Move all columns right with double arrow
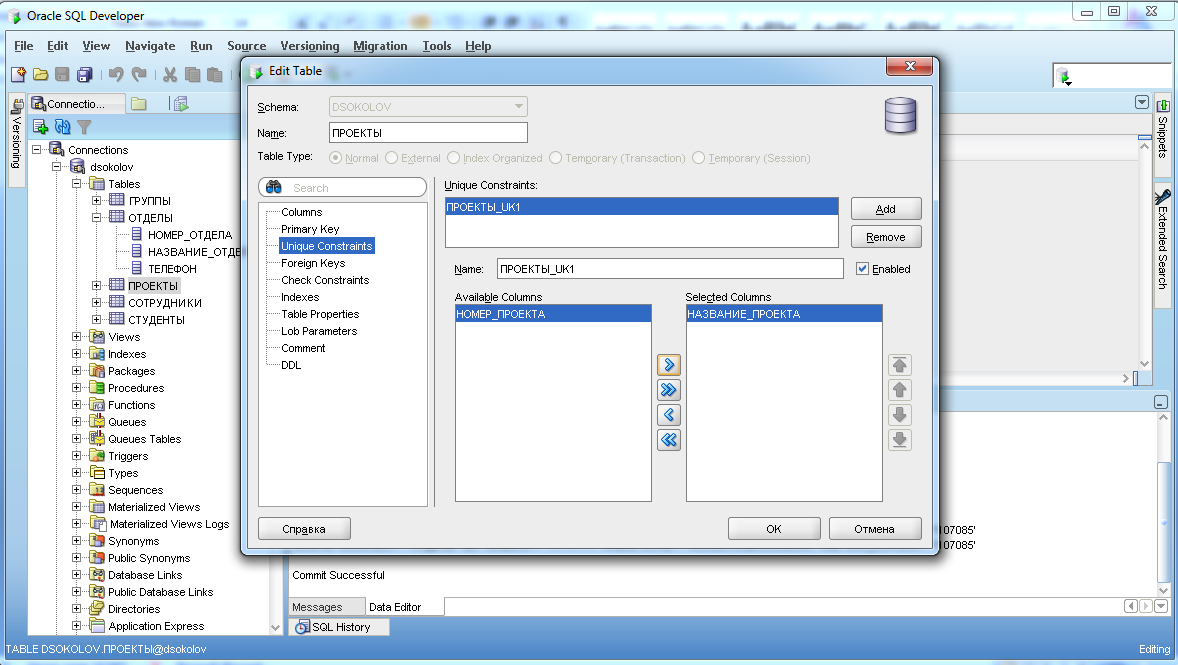This screenshot has height=665, width=1178. tap(669, 390)
